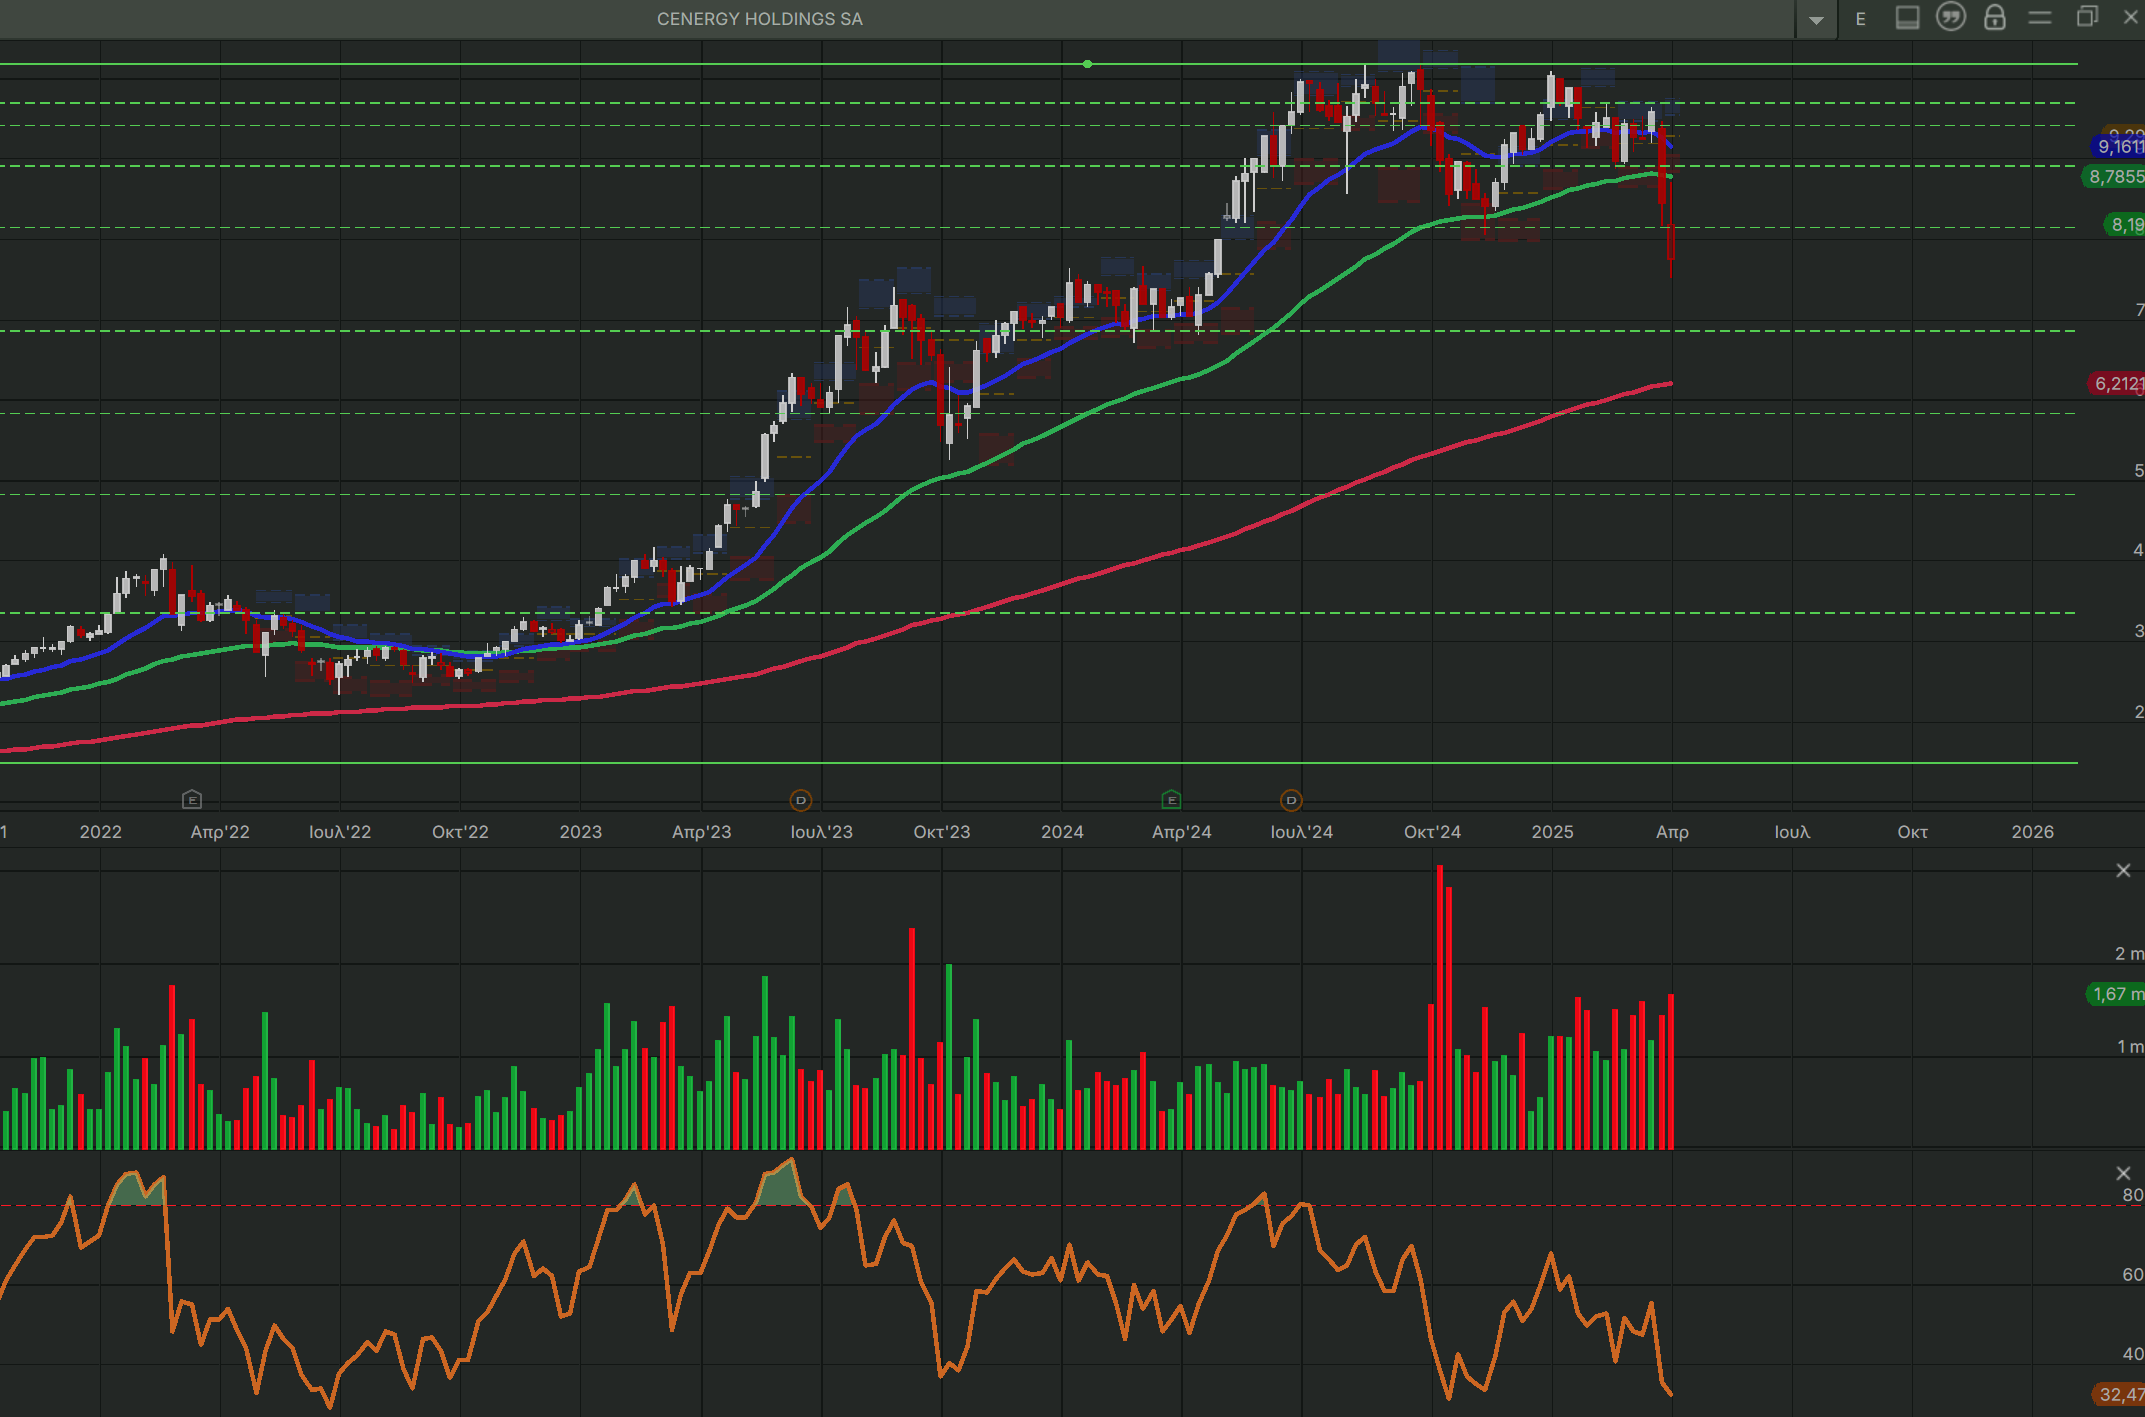Close the RSI oscillator panel

2123,1173
